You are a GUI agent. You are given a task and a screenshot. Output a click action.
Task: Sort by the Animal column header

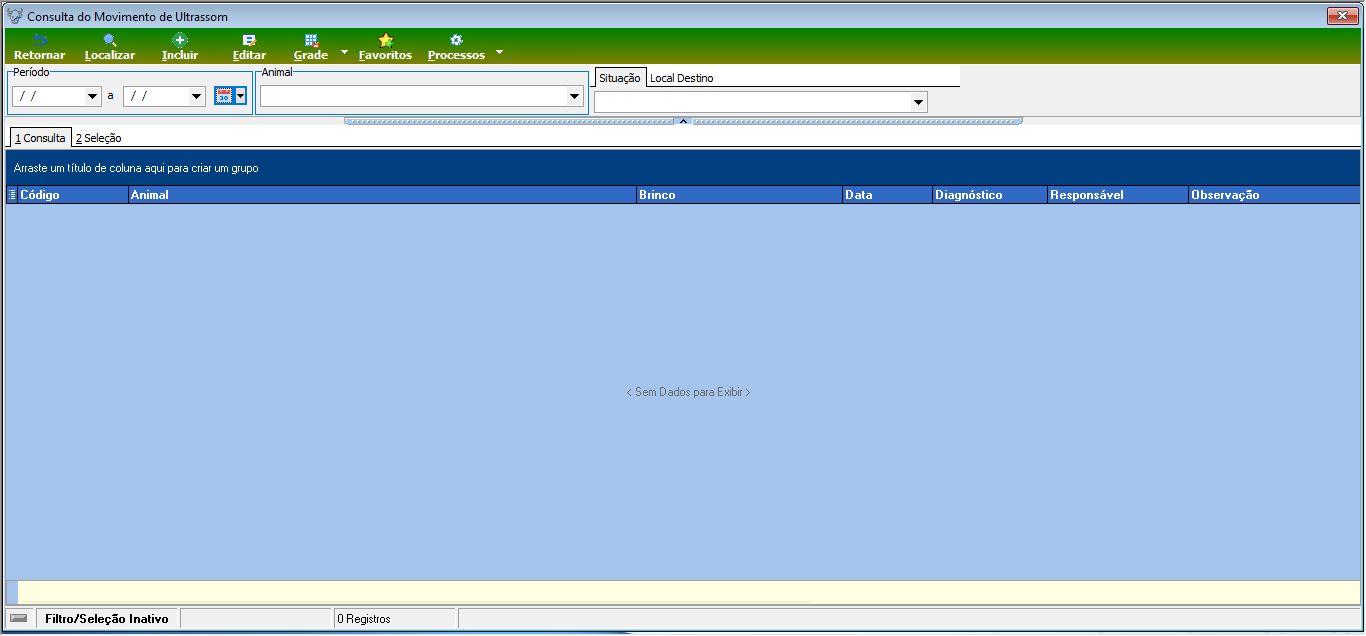382,195
